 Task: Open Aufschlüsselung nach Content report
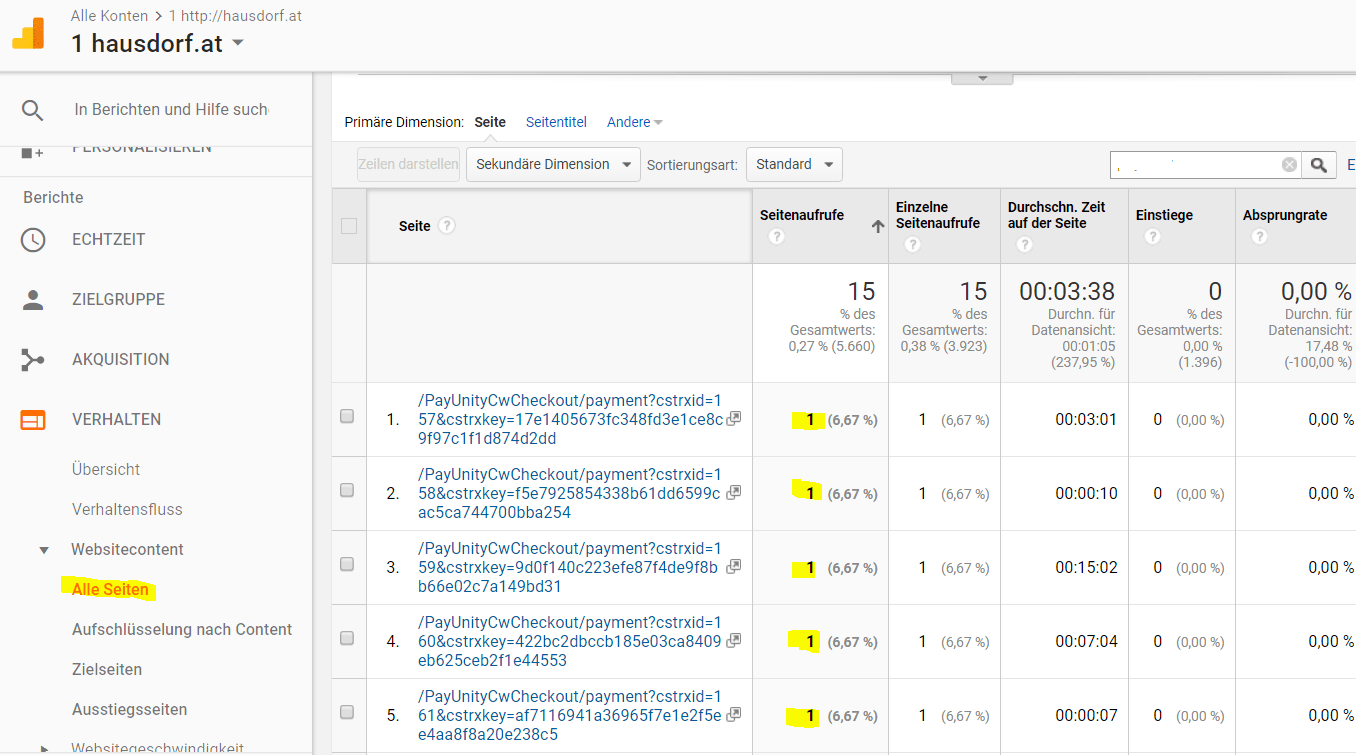182,630
